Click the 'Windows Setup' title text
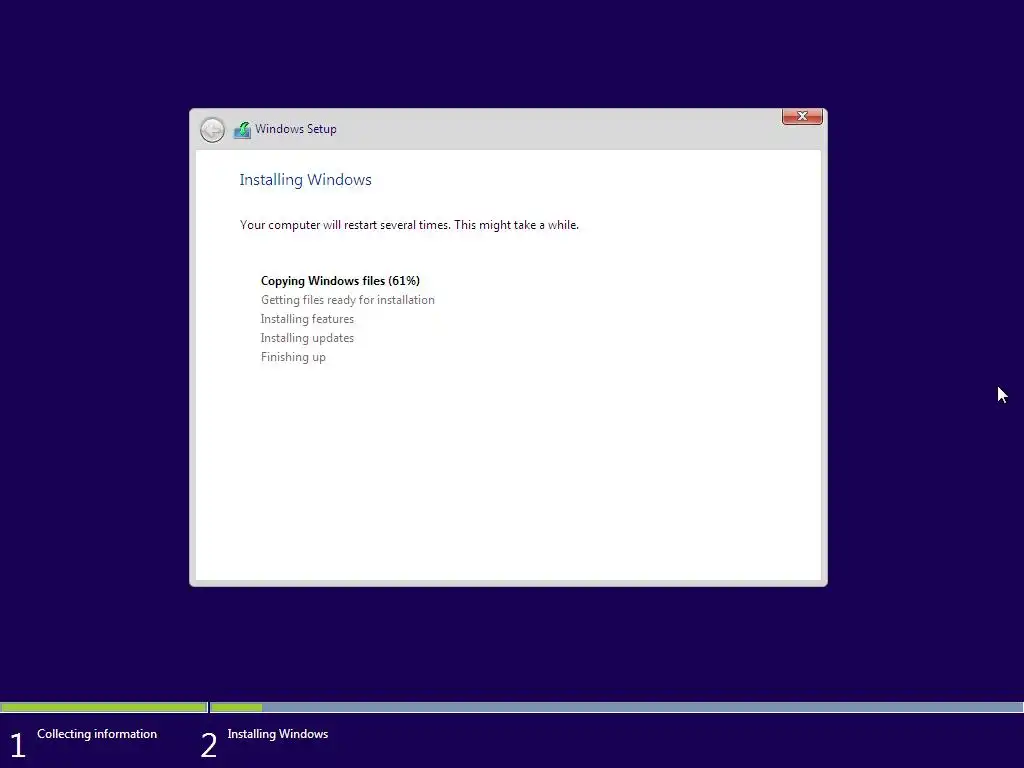The width and height of the screenshot is (1024, 768). (x=296, y=129)
